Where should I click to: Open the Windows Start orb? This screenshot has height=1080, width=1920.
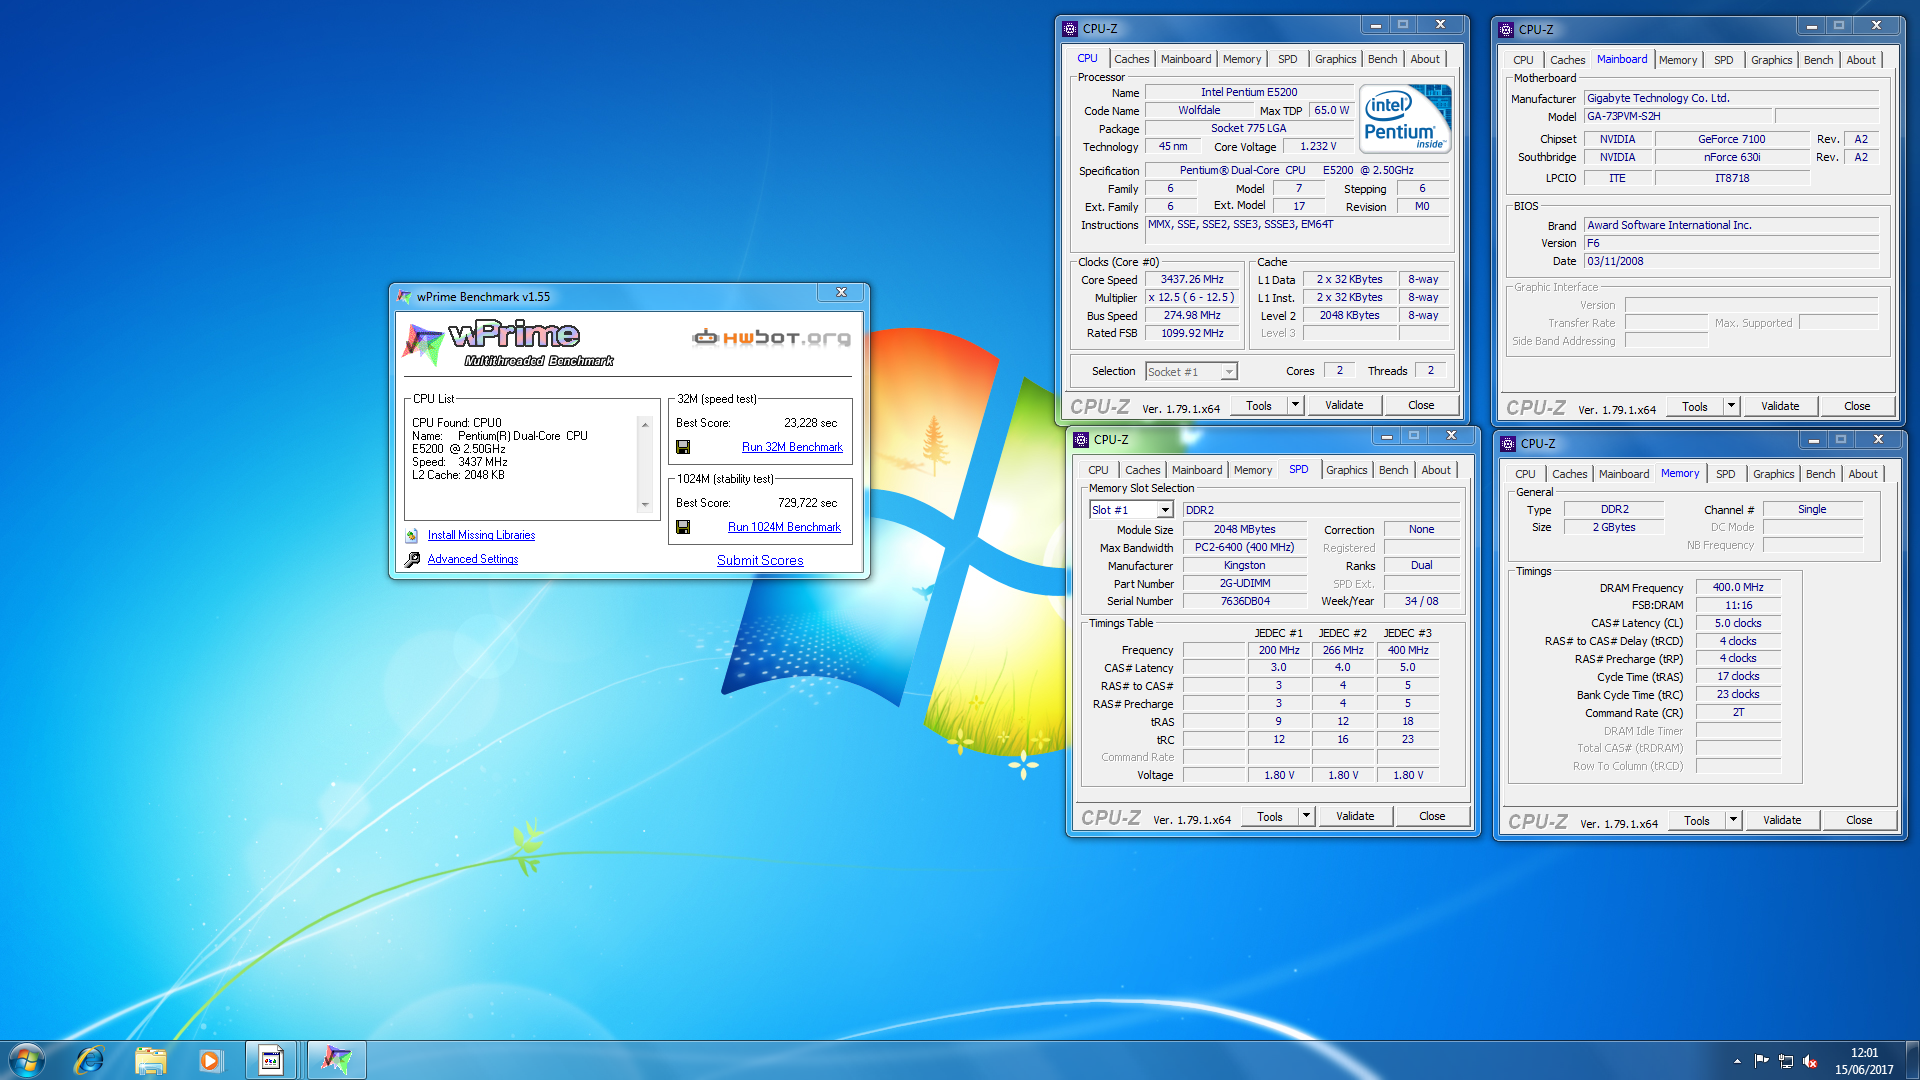pos(27,1060)
